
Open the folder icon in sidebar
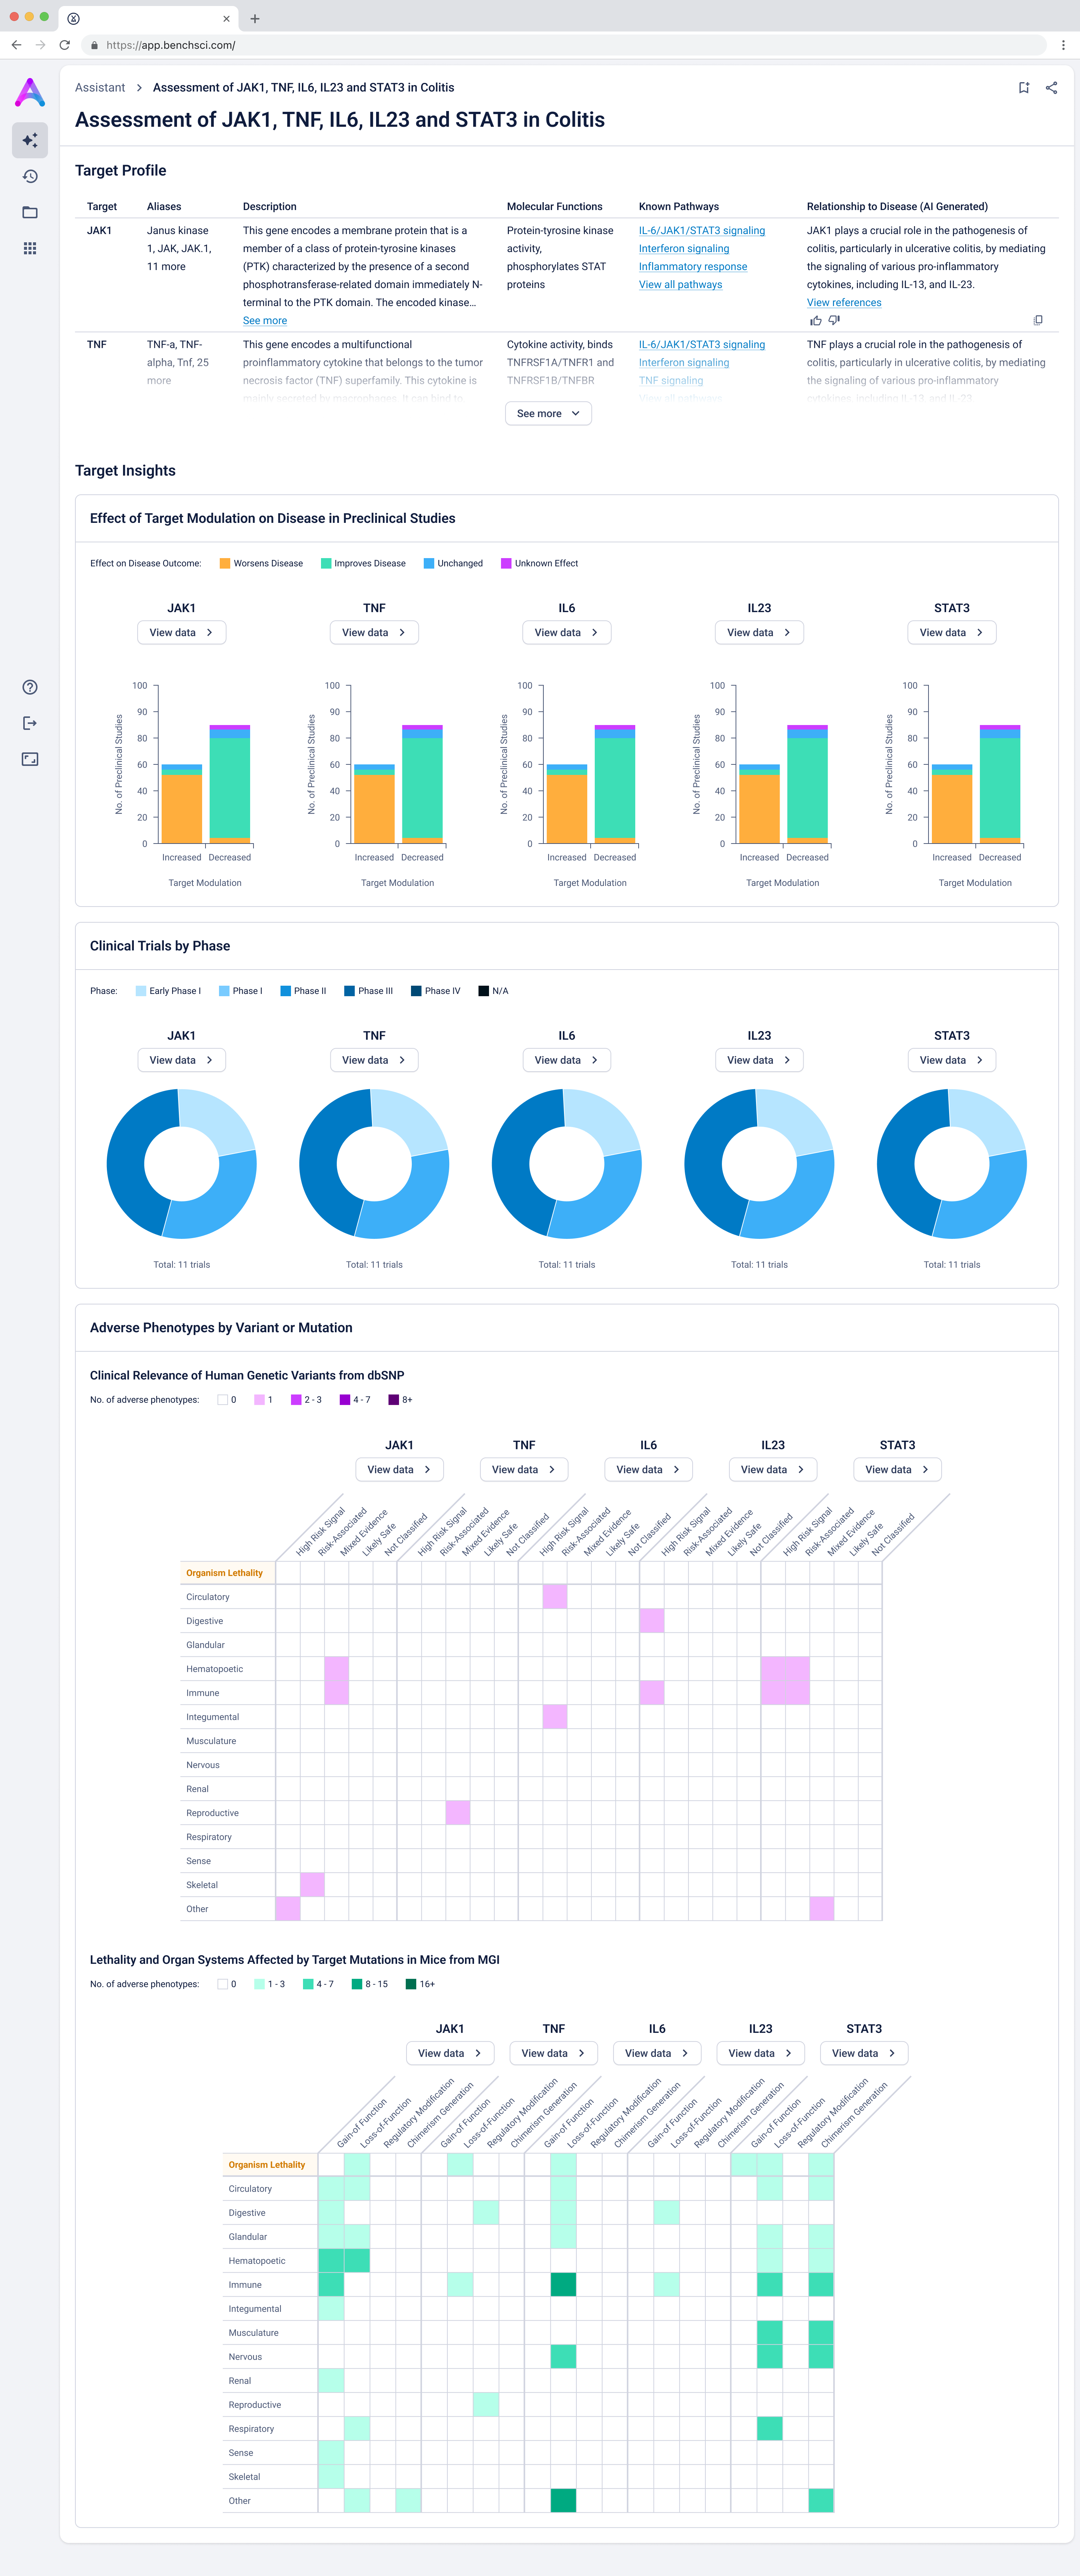[x=30, y=212]
